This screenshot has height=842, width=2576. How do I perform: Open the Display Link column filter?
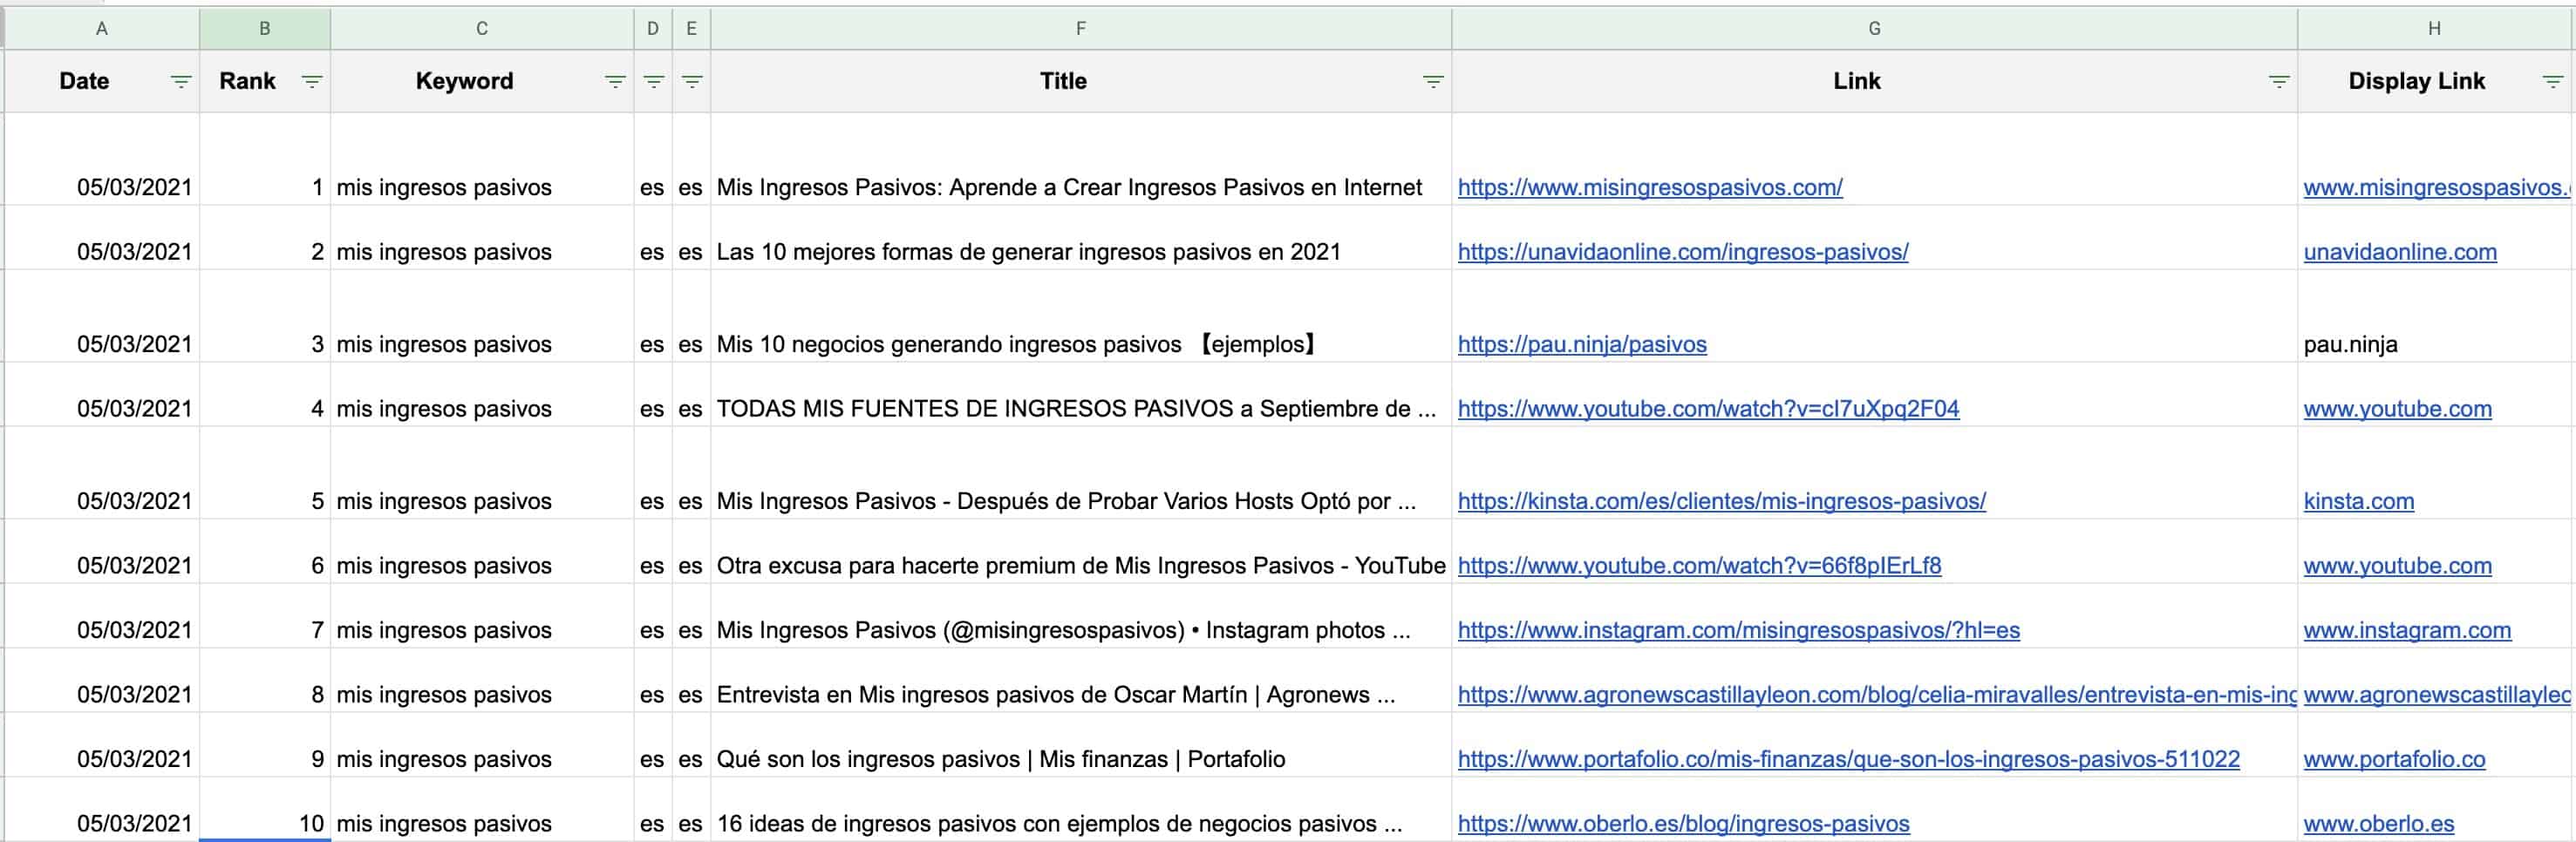[2553, 82]
